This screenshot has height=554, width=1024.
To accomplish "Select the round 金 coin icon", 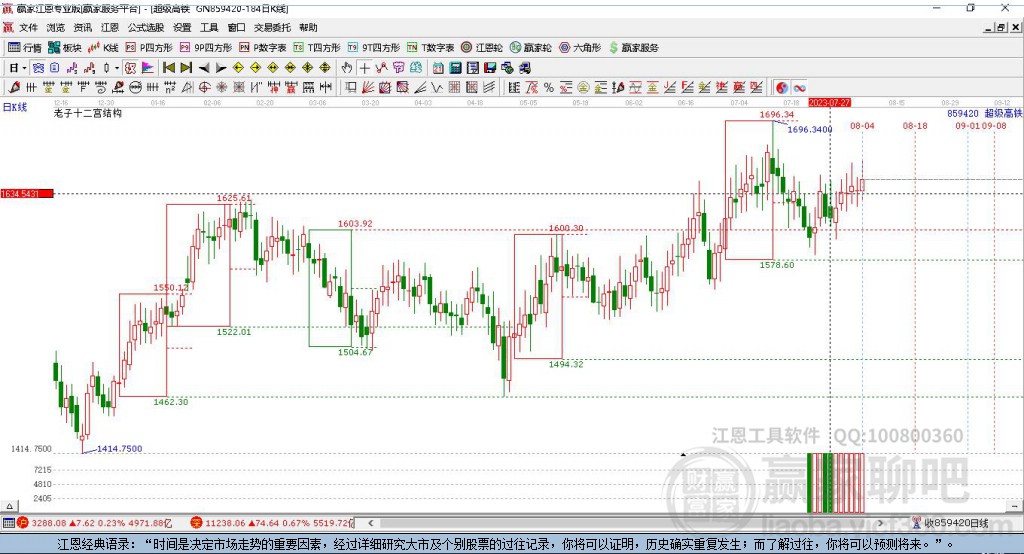I will (583, 88).
